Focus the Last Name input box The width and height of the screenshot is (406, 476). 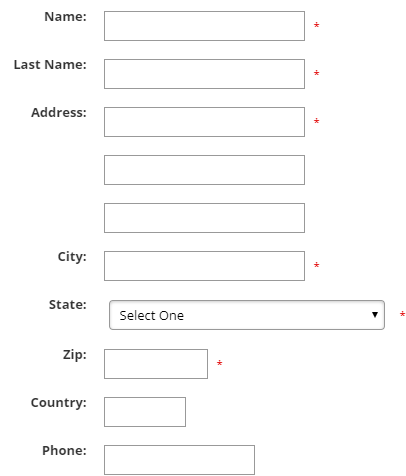point(204,74)
